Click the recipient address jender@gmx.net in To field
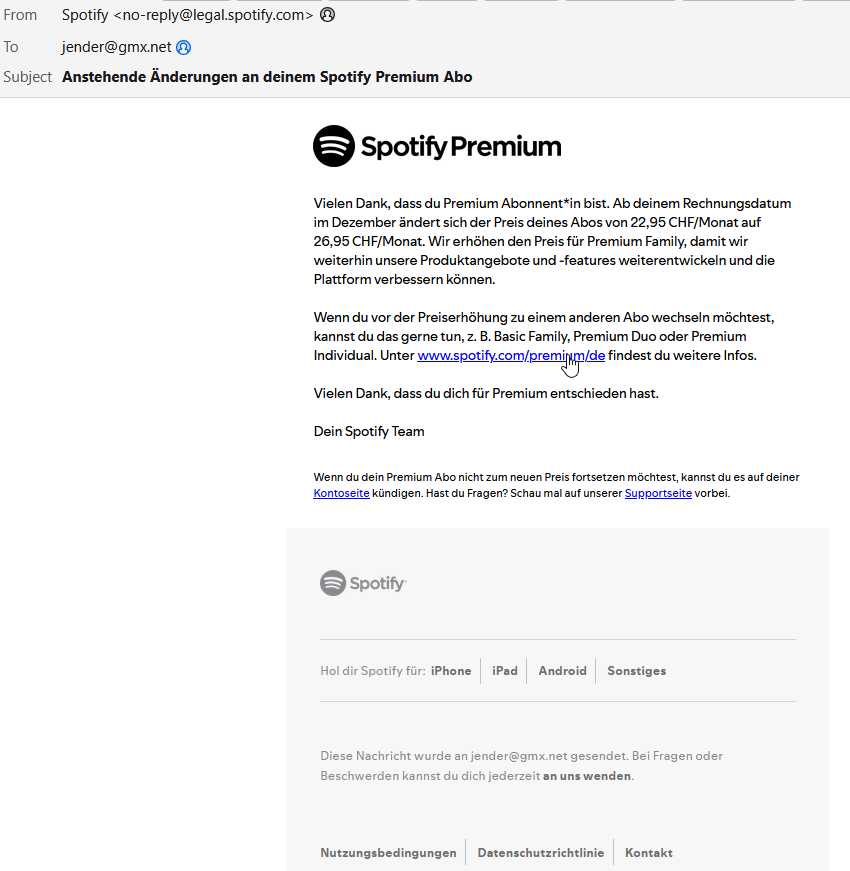Image resolution: width=850 pixels, height=871 pixels. (x=116, y=47)
